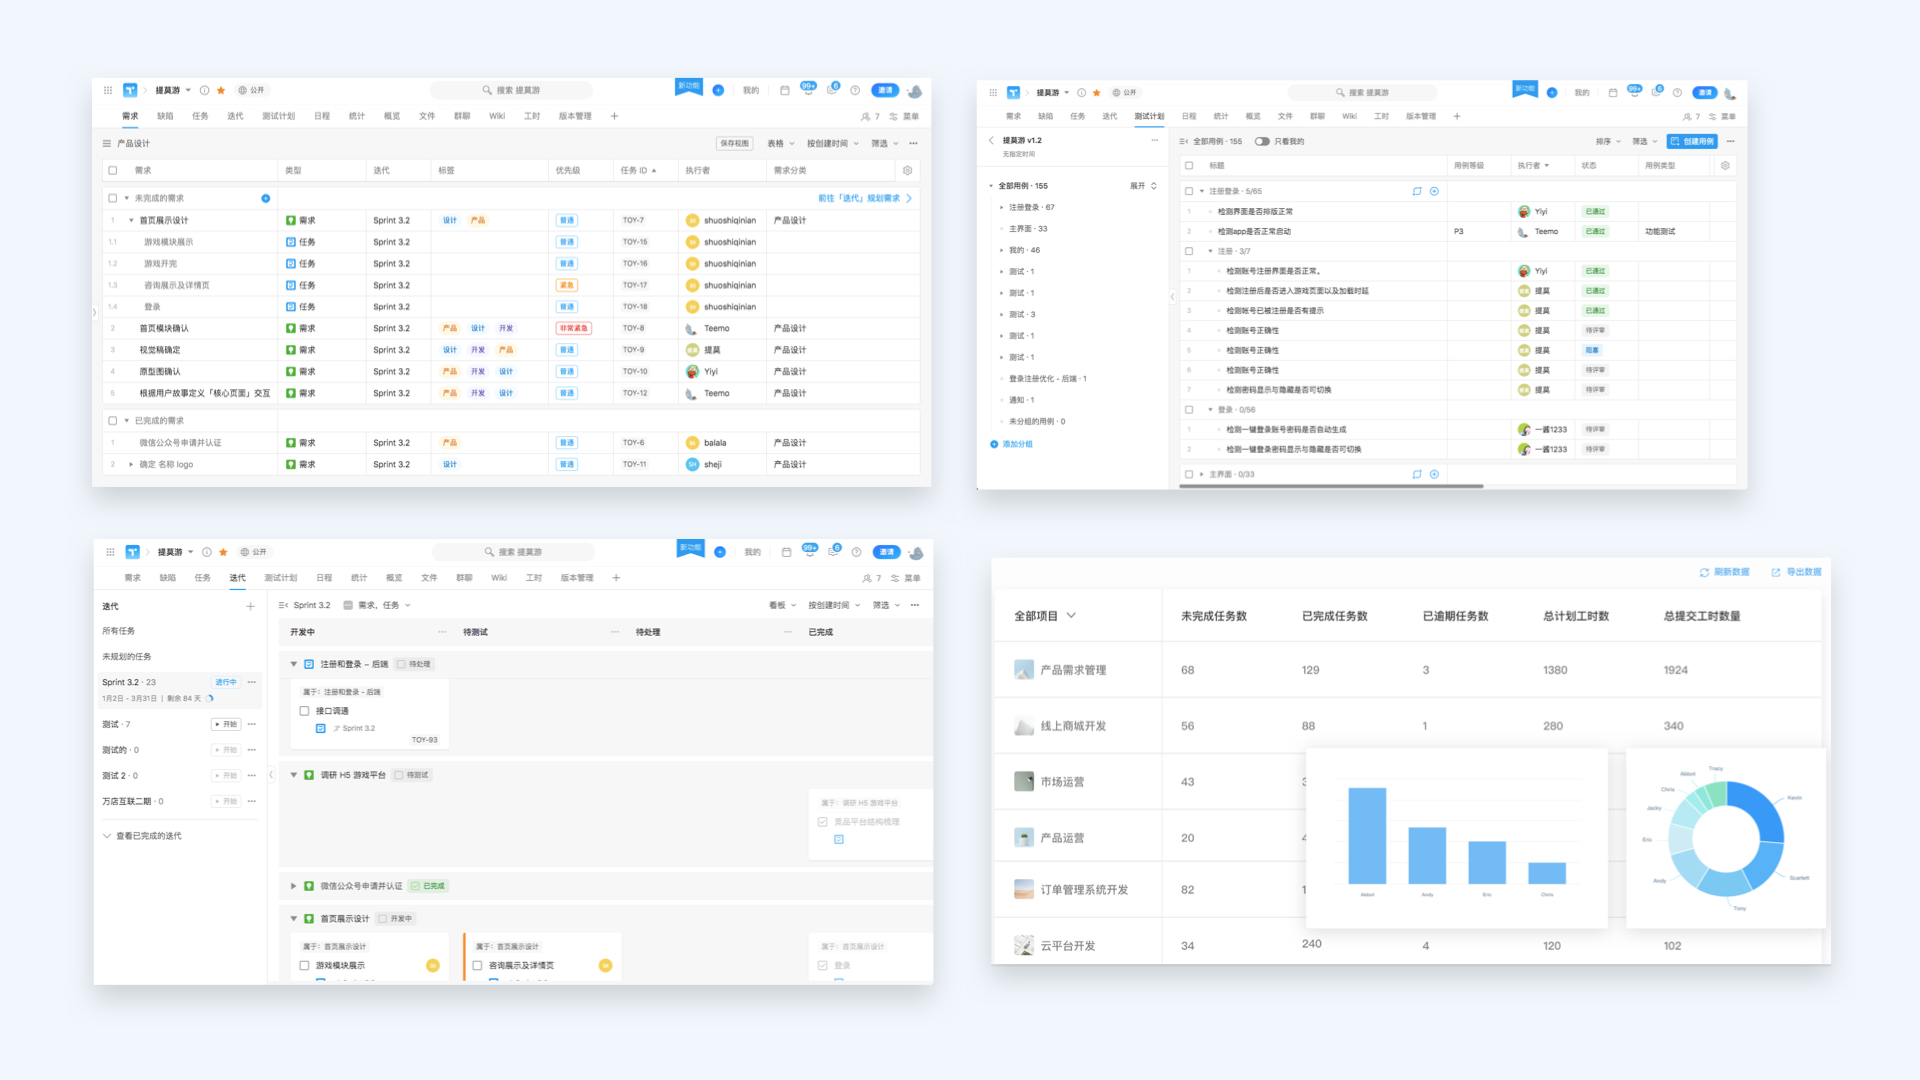Image resolution: width=1920 pixels, height=1080 pixels.
Task: Open Wiki tab in iteration window
Action: click(x=499, y=578)
